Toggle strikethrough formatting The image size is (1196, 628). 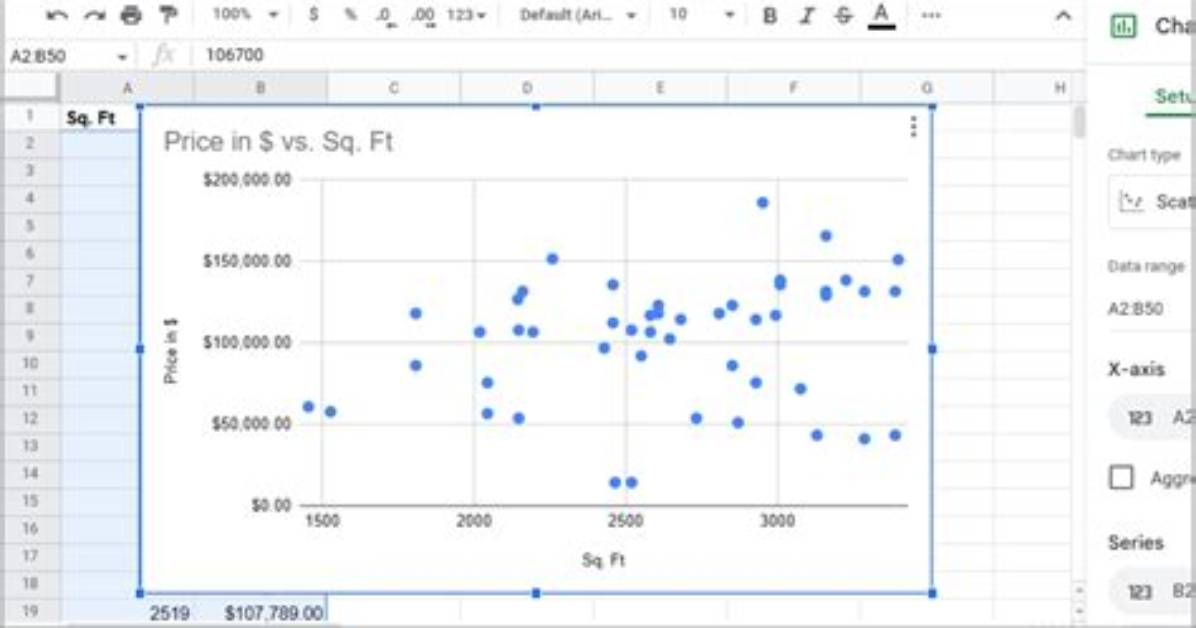843,15
